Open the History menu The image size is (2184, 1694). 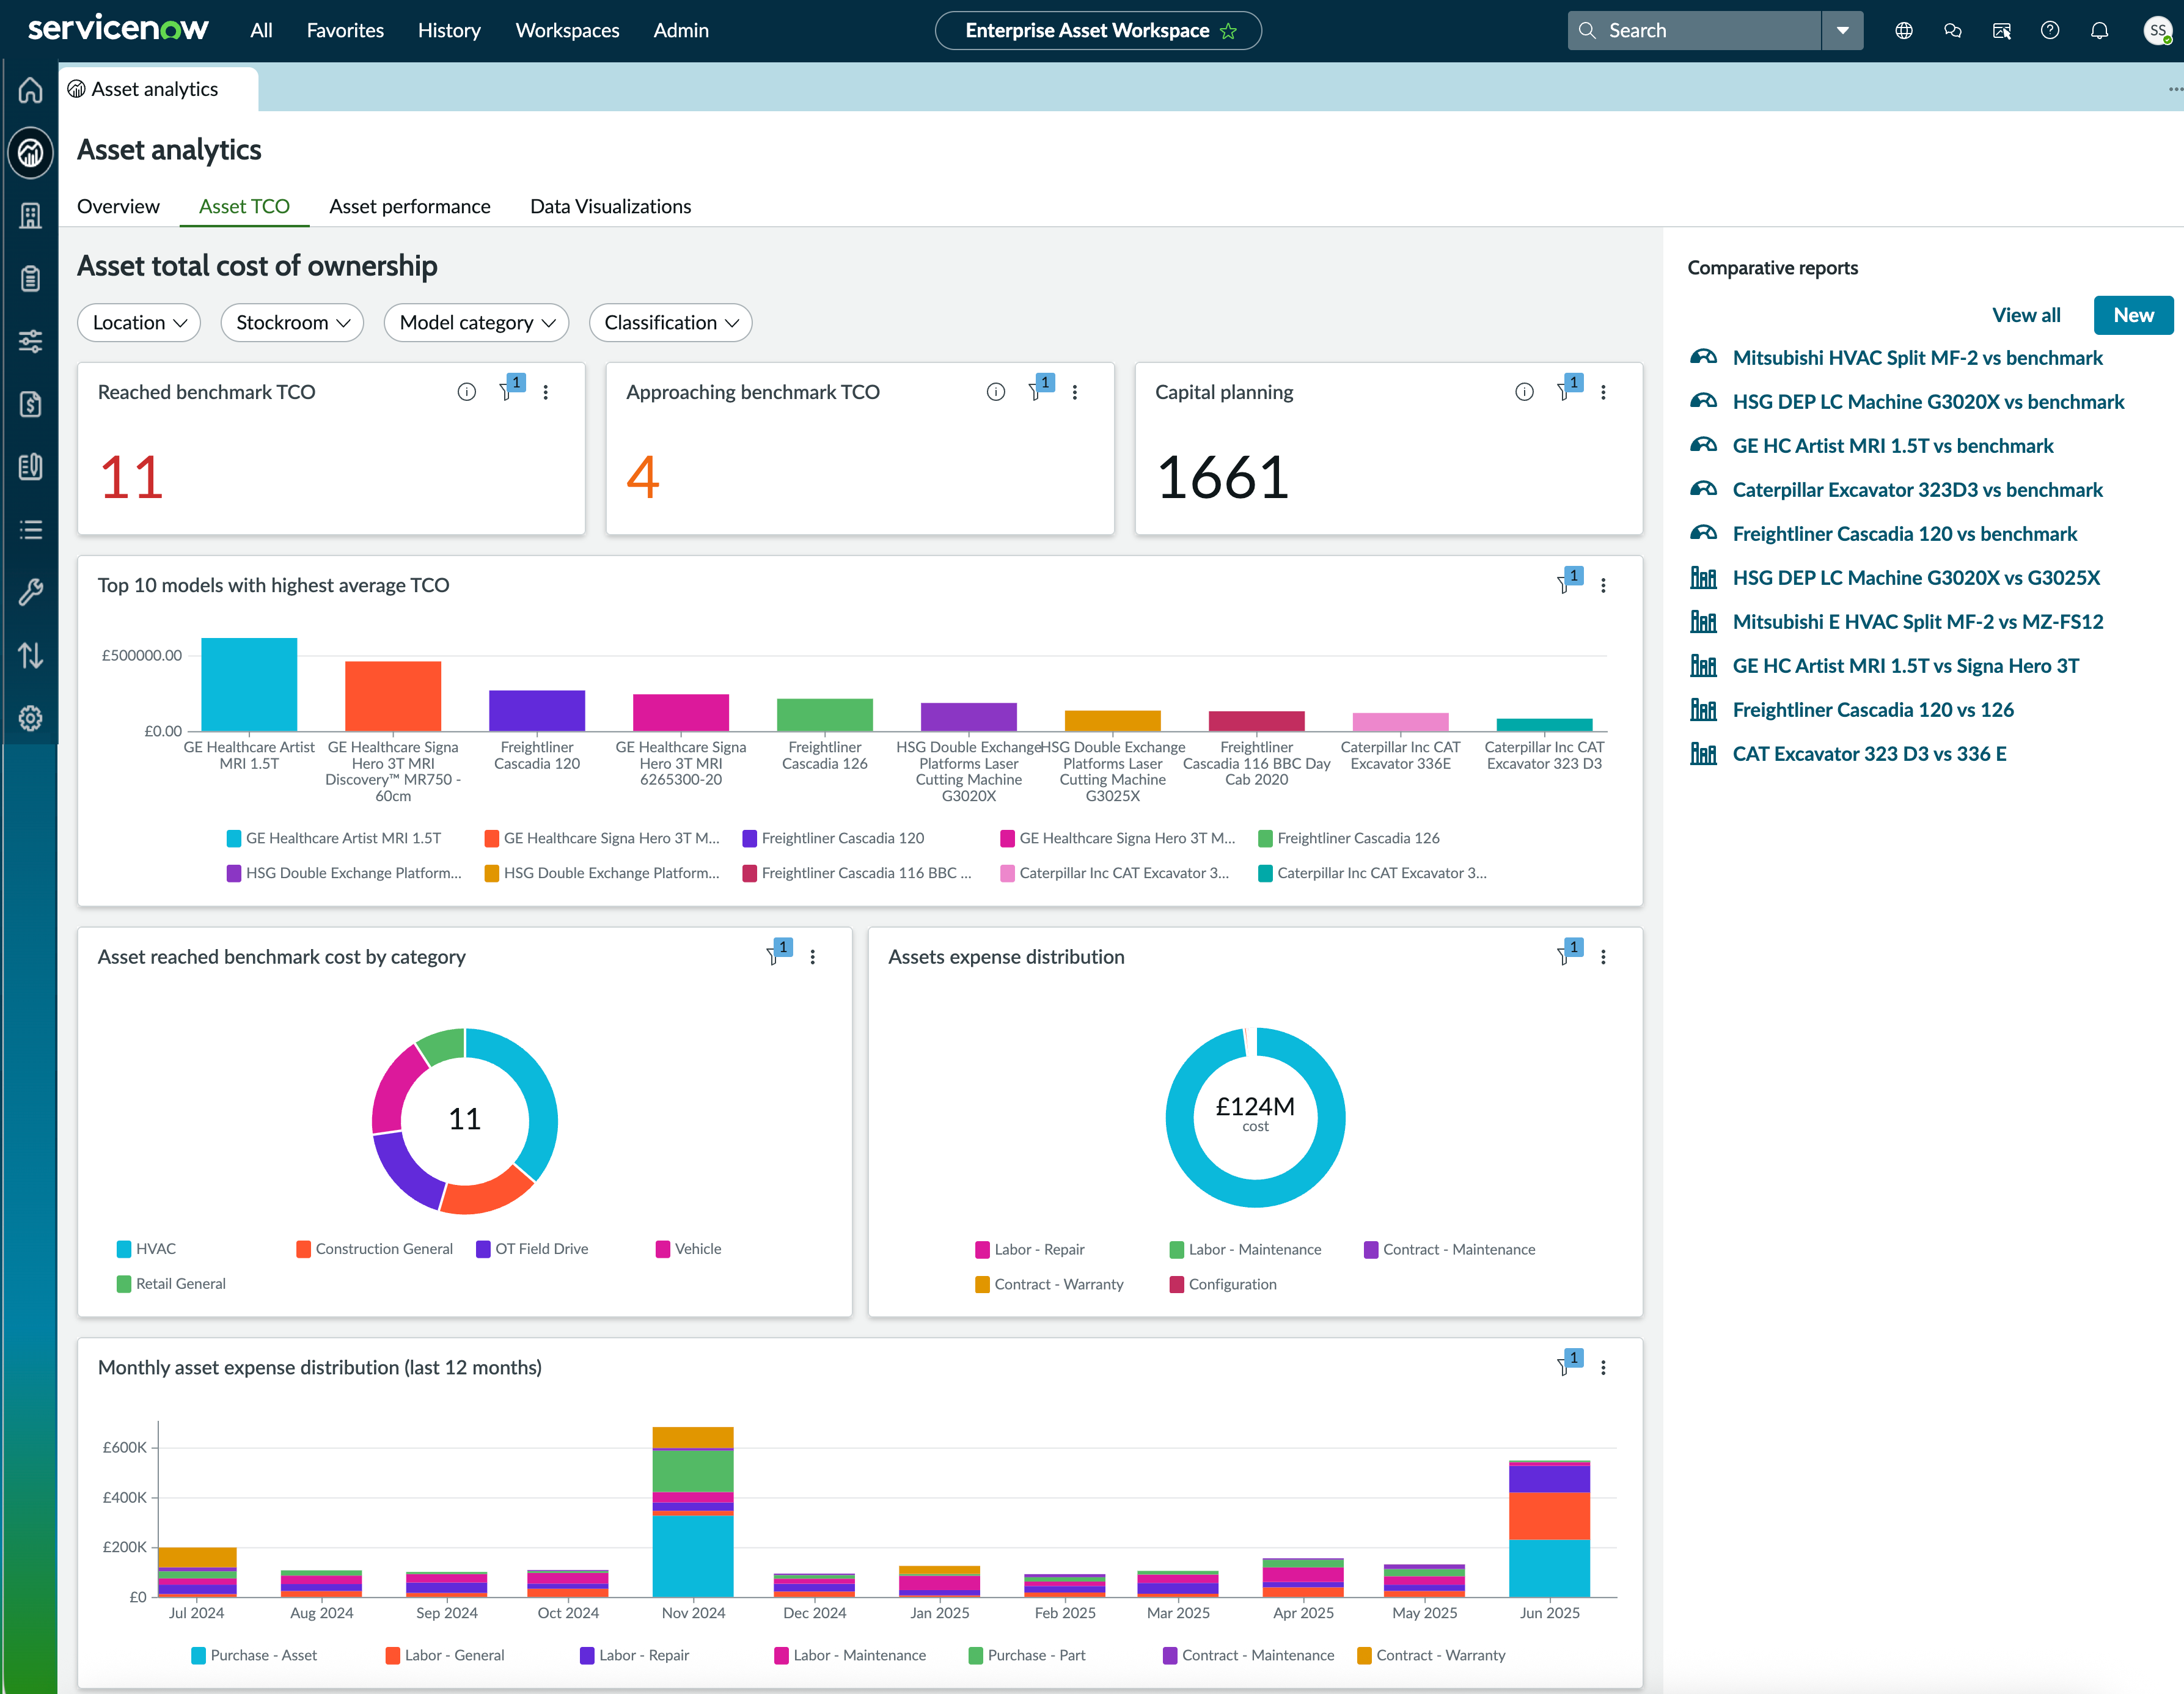tap(449, 31)
